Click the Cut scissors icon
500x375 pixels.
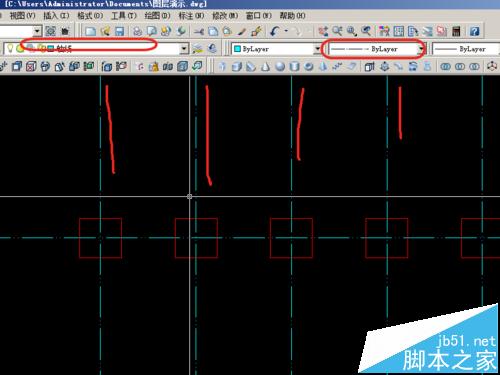[x=199, y=32]
